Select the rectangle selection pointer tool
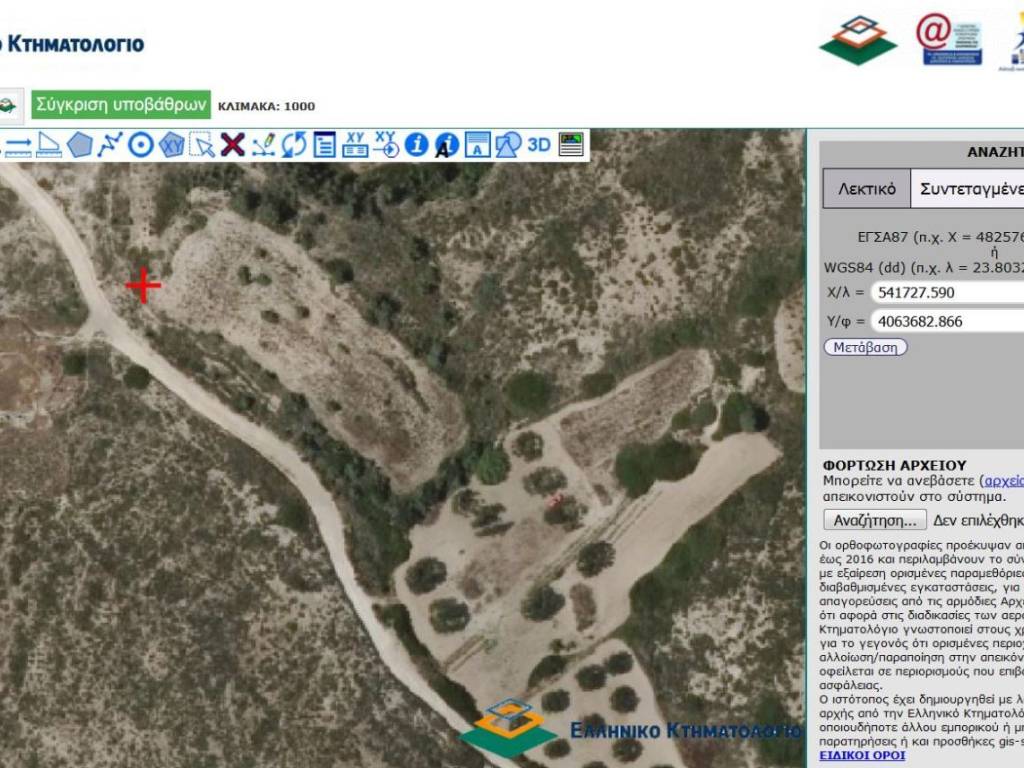 click(x=202, y=146)
